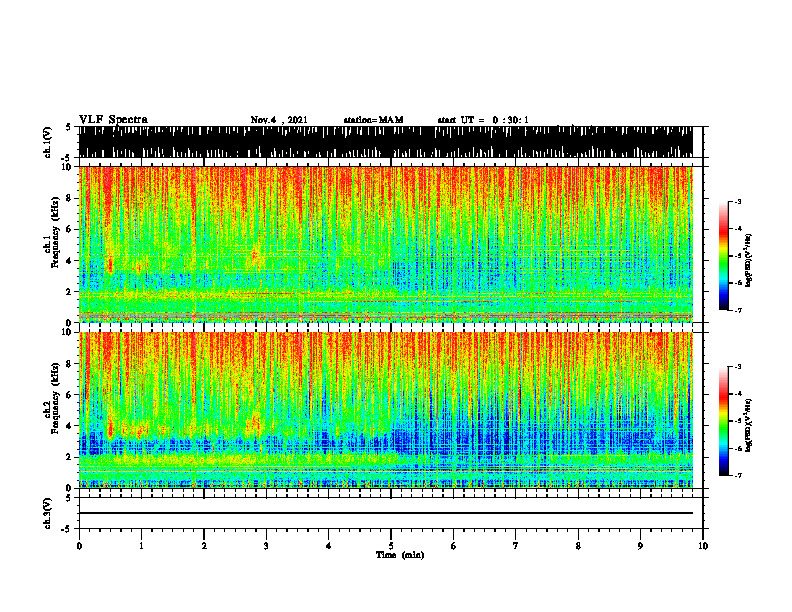Click the "ch.1(V)" axis label

(x=48, y=142)
